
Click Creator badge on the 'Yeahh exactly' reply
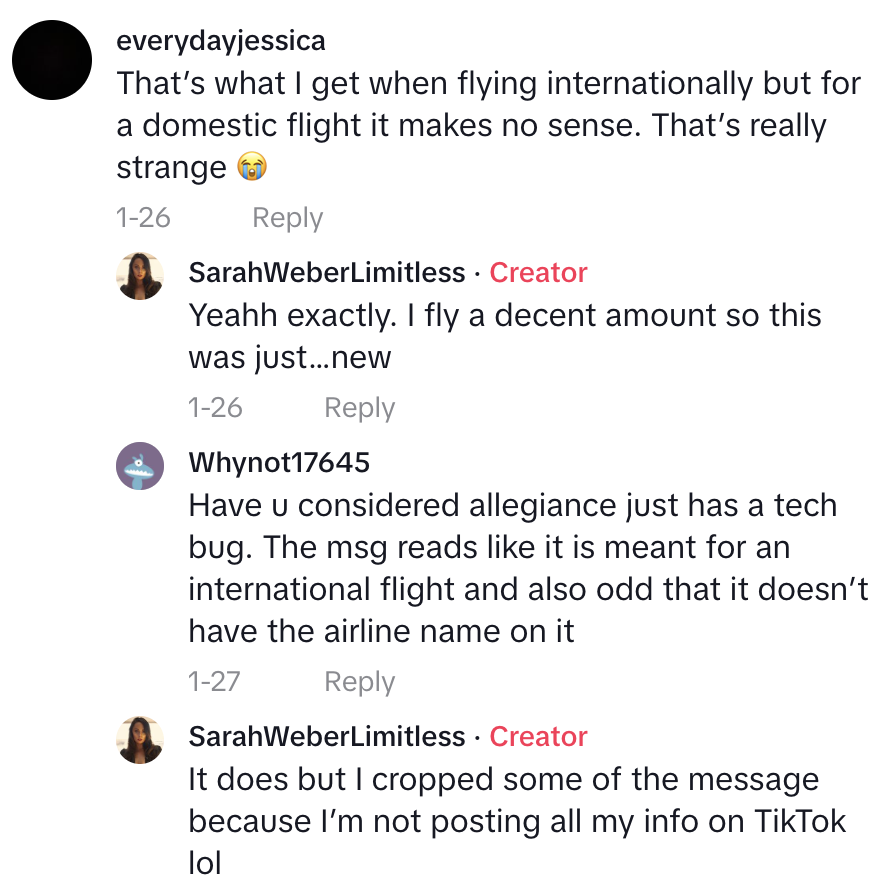[x=538, y=272]
